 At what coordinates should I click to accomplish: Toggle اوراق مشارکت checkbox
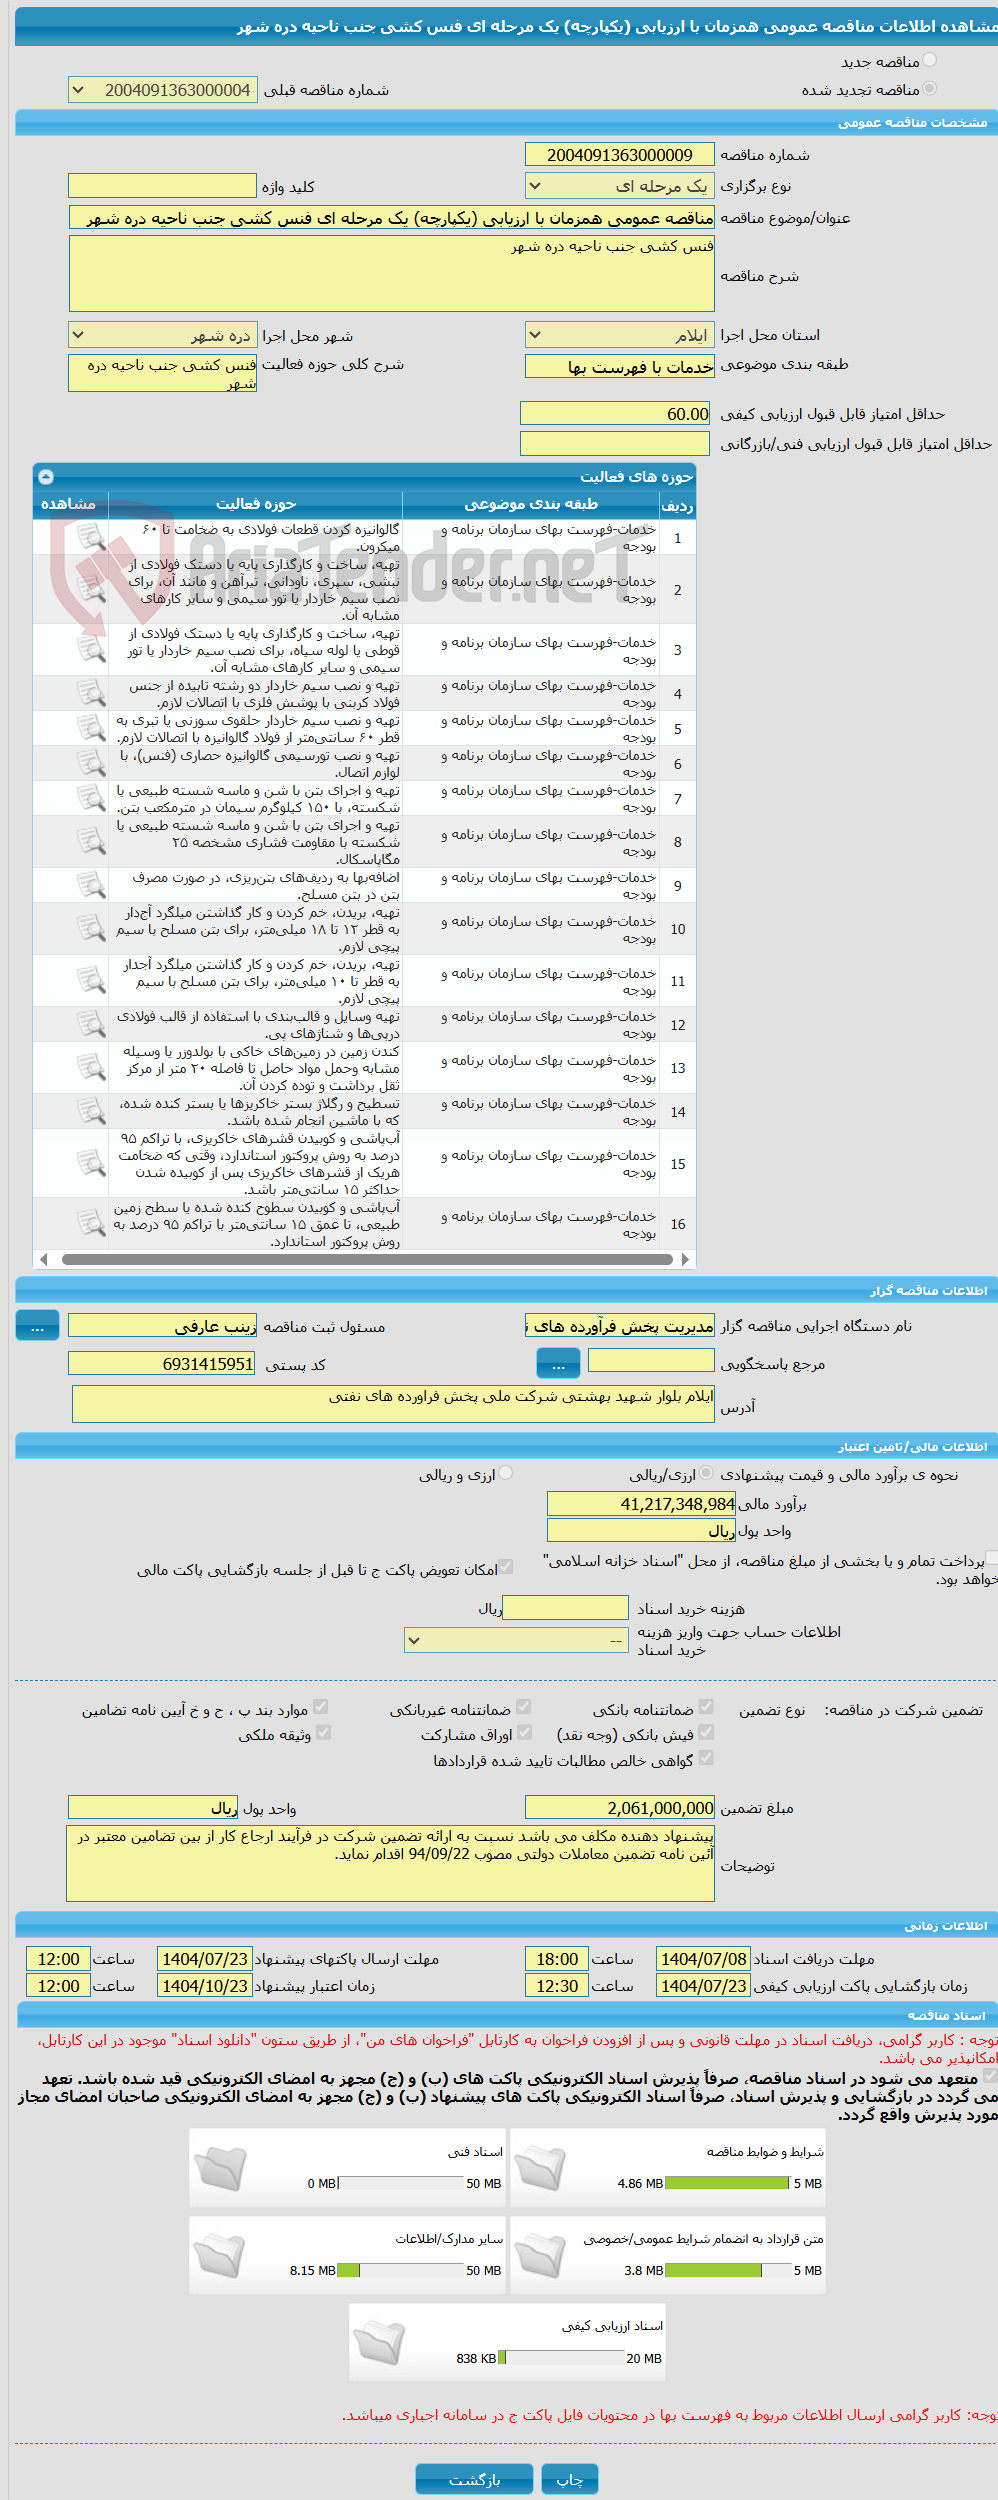524,1732
